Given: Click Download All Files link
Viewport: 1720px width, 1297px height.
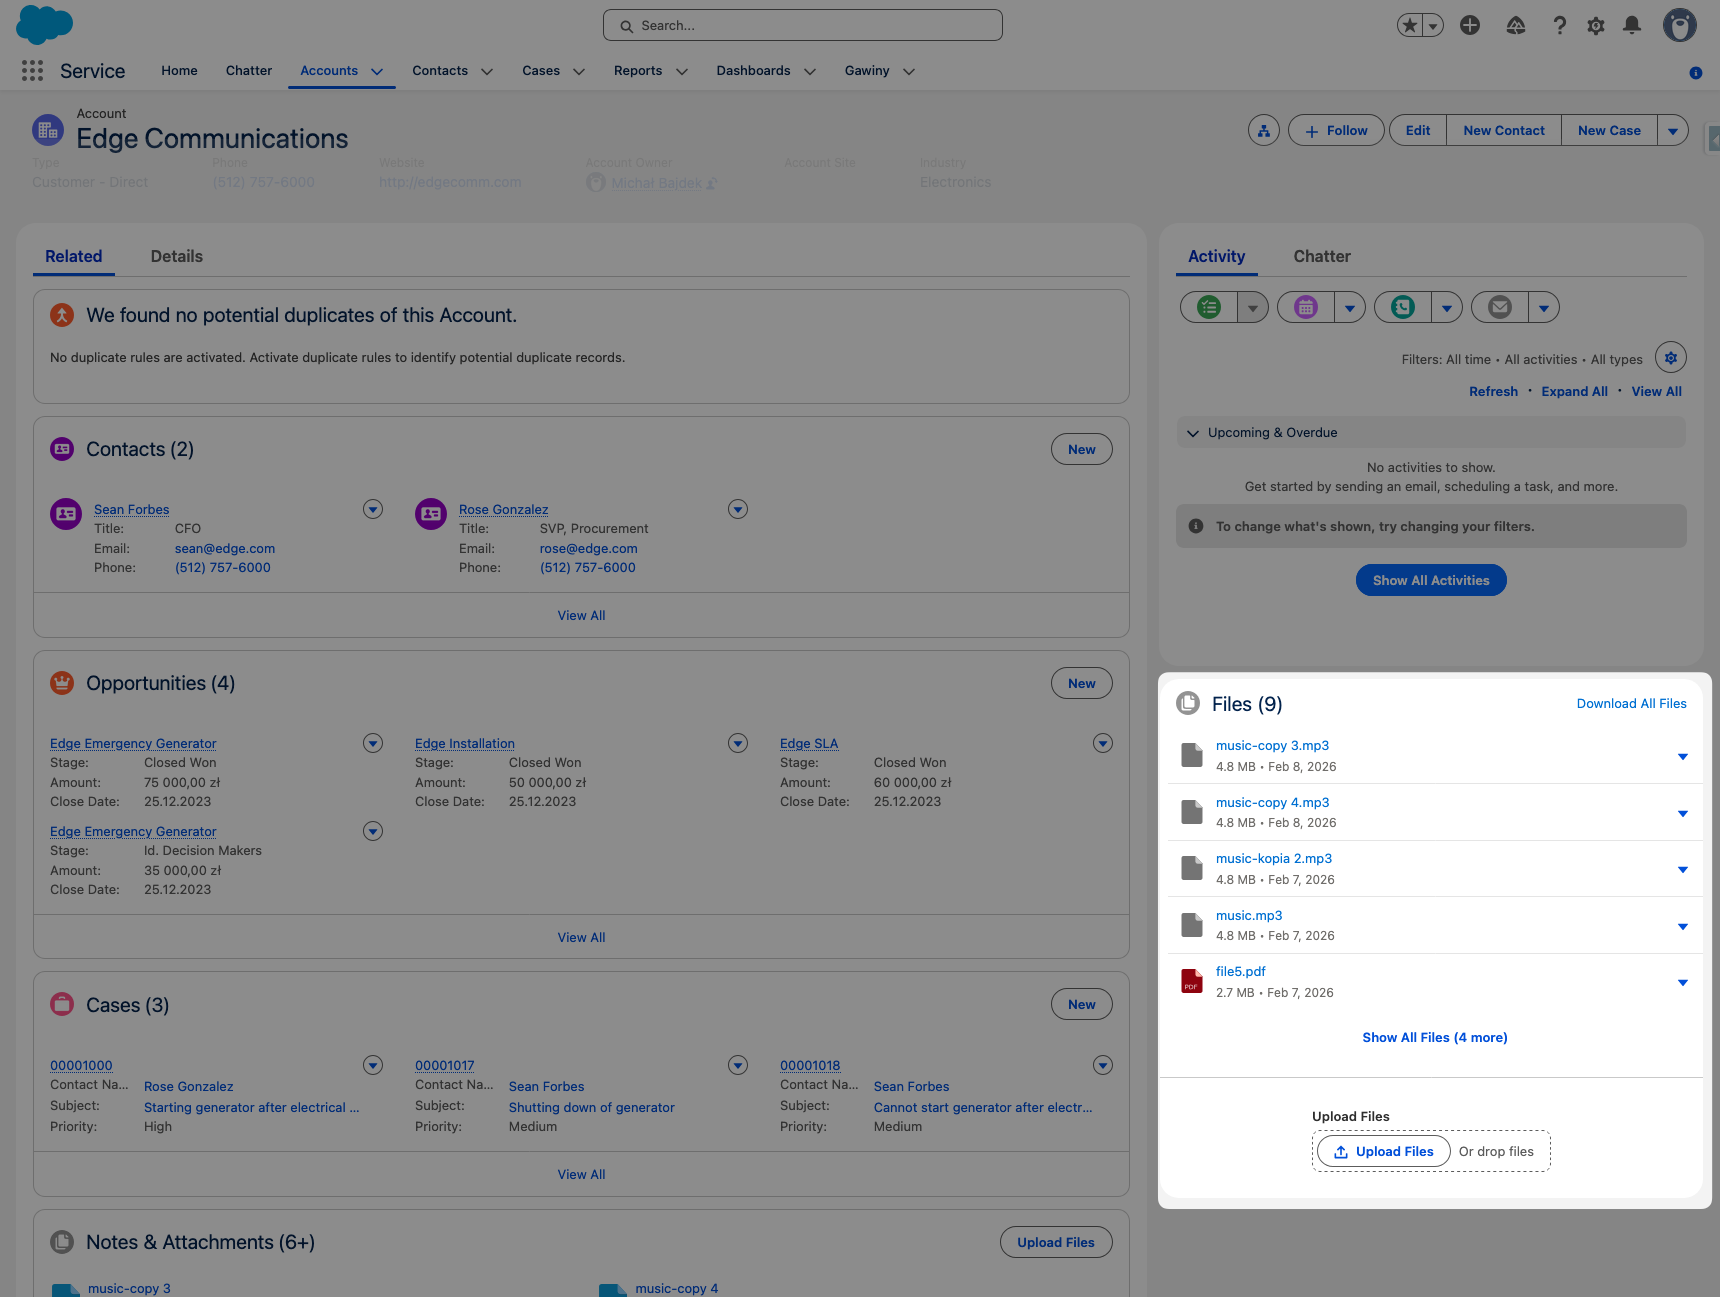Looking at the screenshot, I should pyautogui.click(x=1631, y=703).
